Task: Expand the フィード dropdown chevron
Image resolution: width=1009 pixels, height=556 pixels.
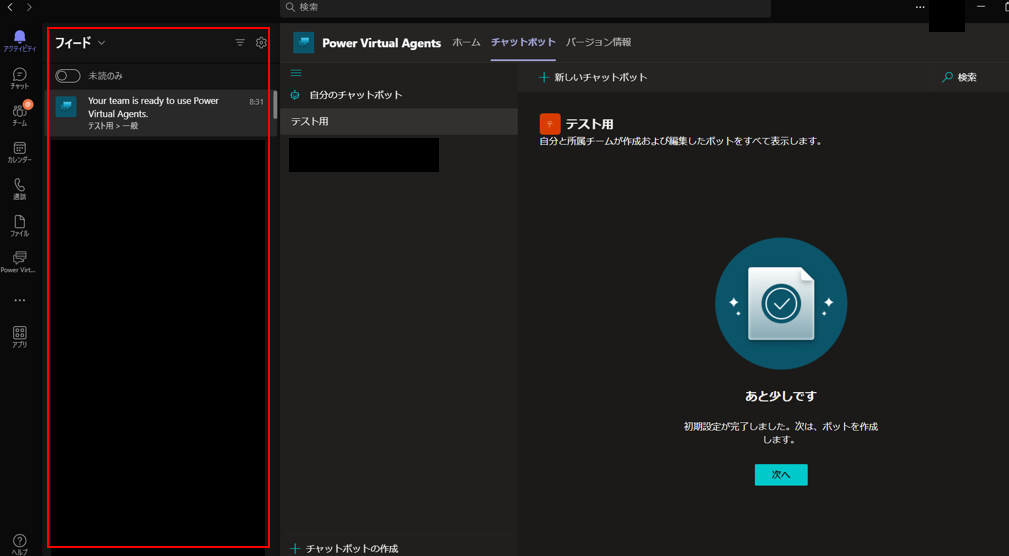Action: coord(101,43)
